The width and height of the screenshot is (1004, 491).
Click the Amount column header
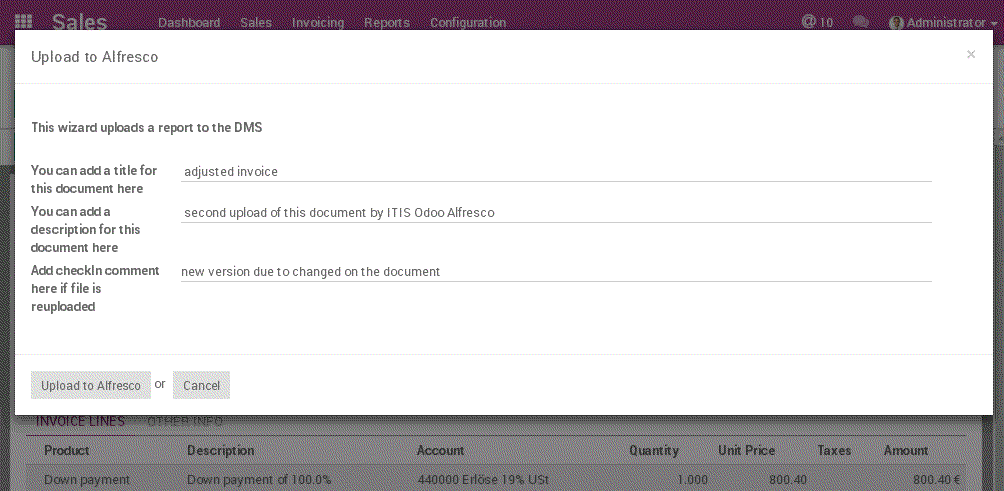pyautogui.click(x=905, y=451)
